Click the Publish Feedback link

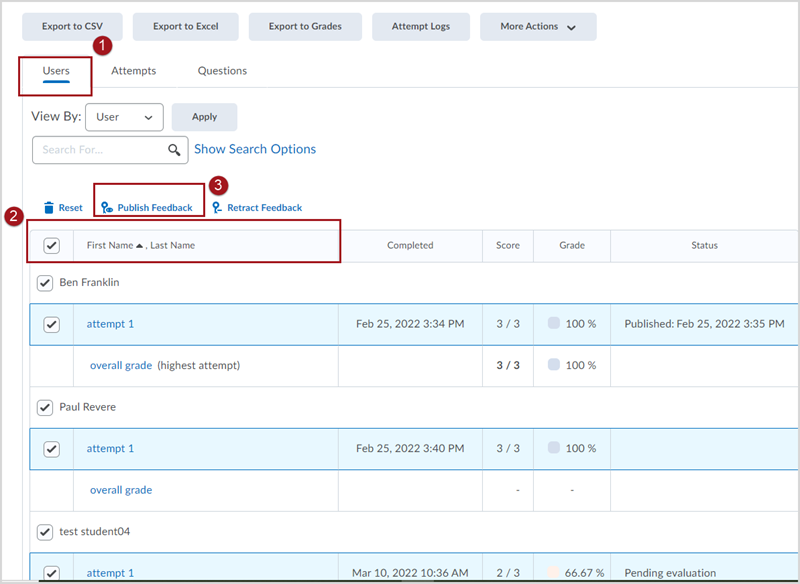[155, 208]
